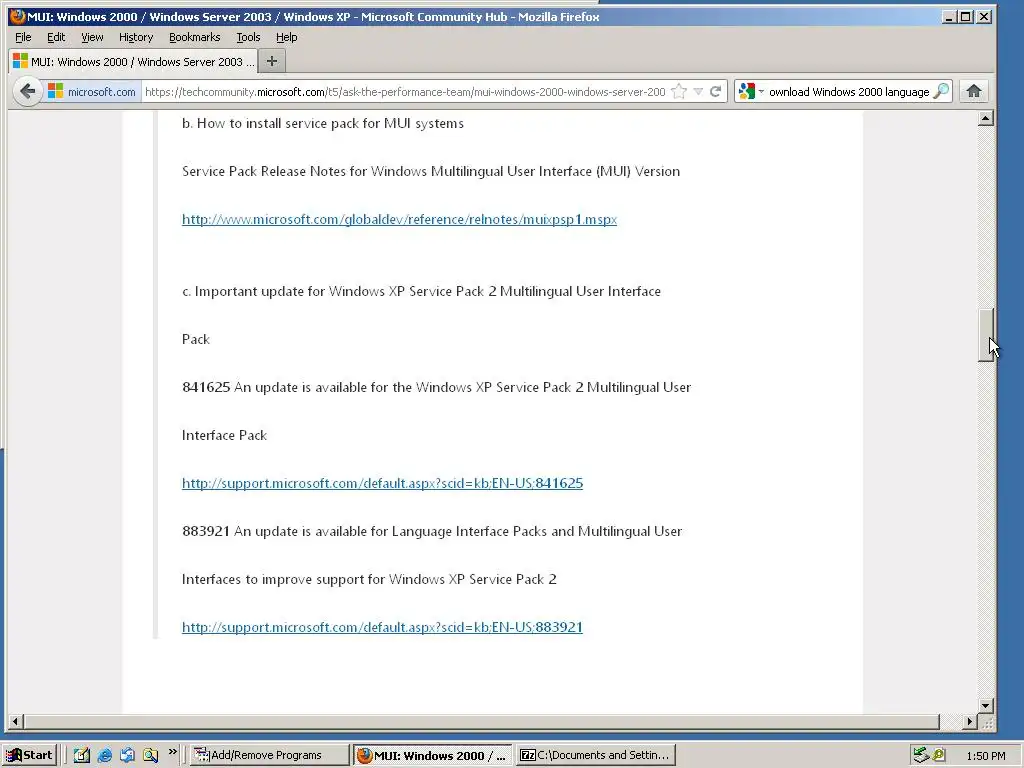Click the "883921 An update is available" text
The image size is (1024, 768).
432,531
